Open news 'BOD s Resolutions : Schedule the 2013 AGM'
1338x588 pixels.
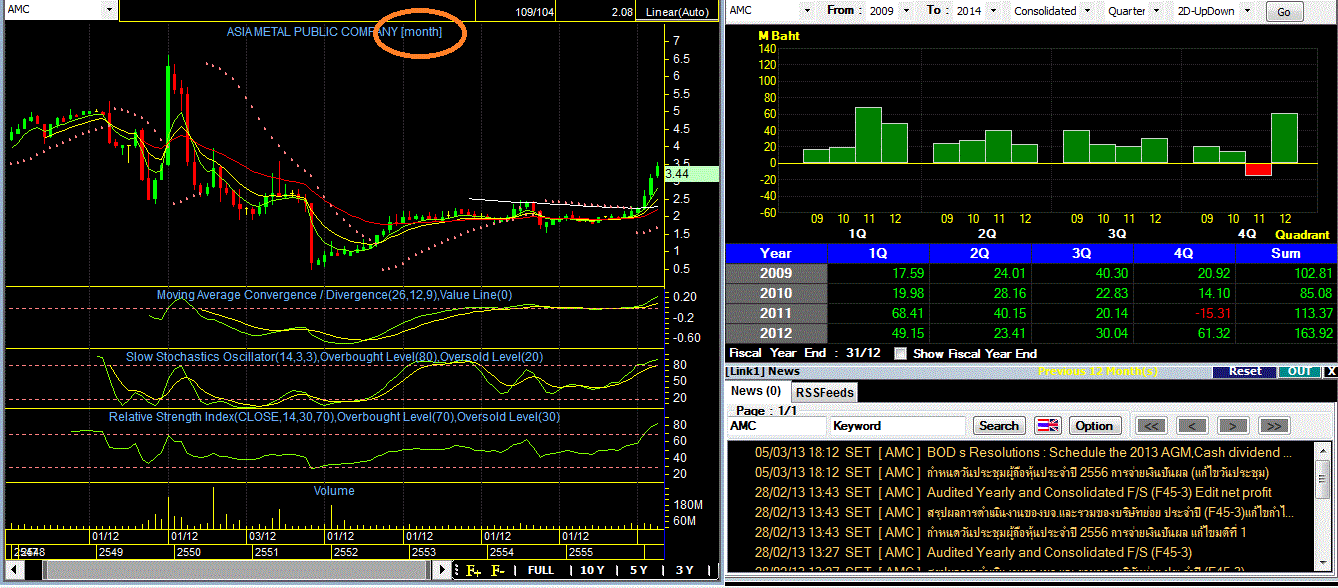click(1109, 452)
